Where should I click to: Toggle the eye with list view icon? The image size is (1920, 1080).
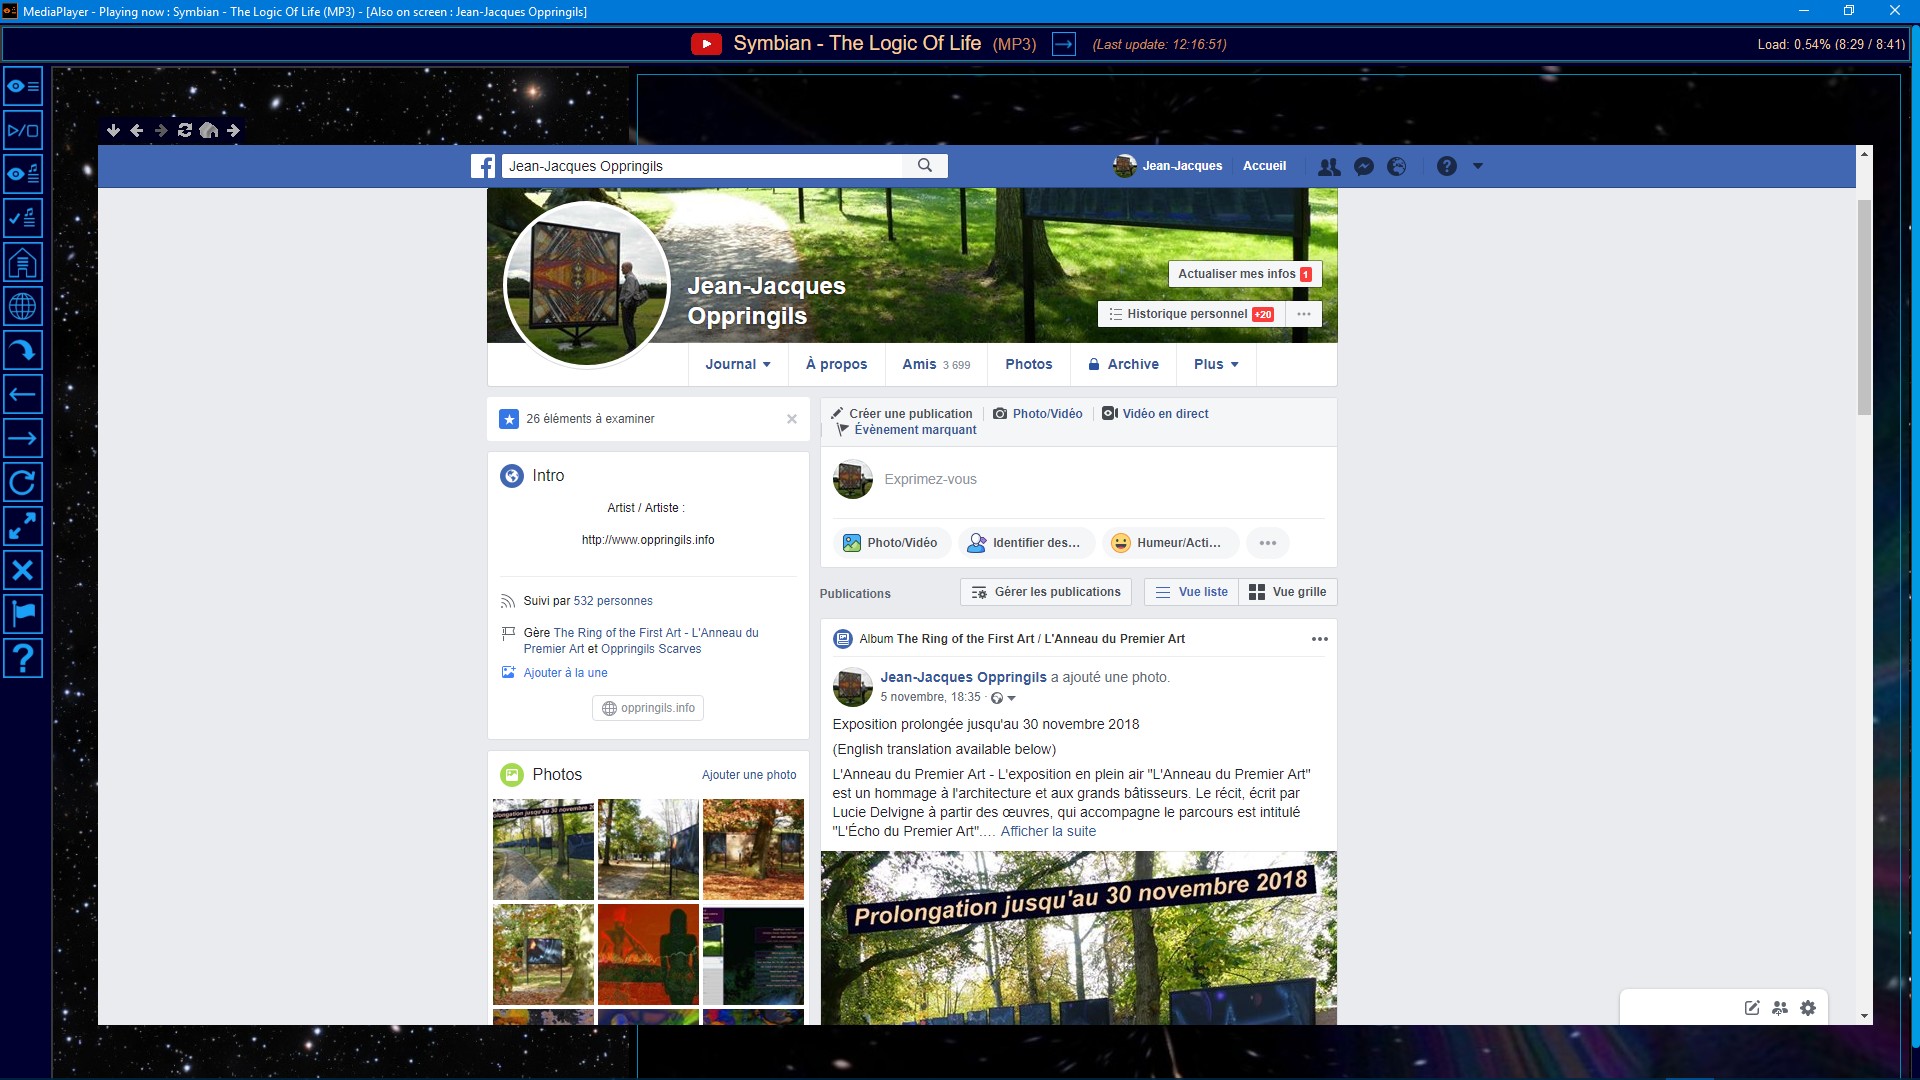(22, 86)
